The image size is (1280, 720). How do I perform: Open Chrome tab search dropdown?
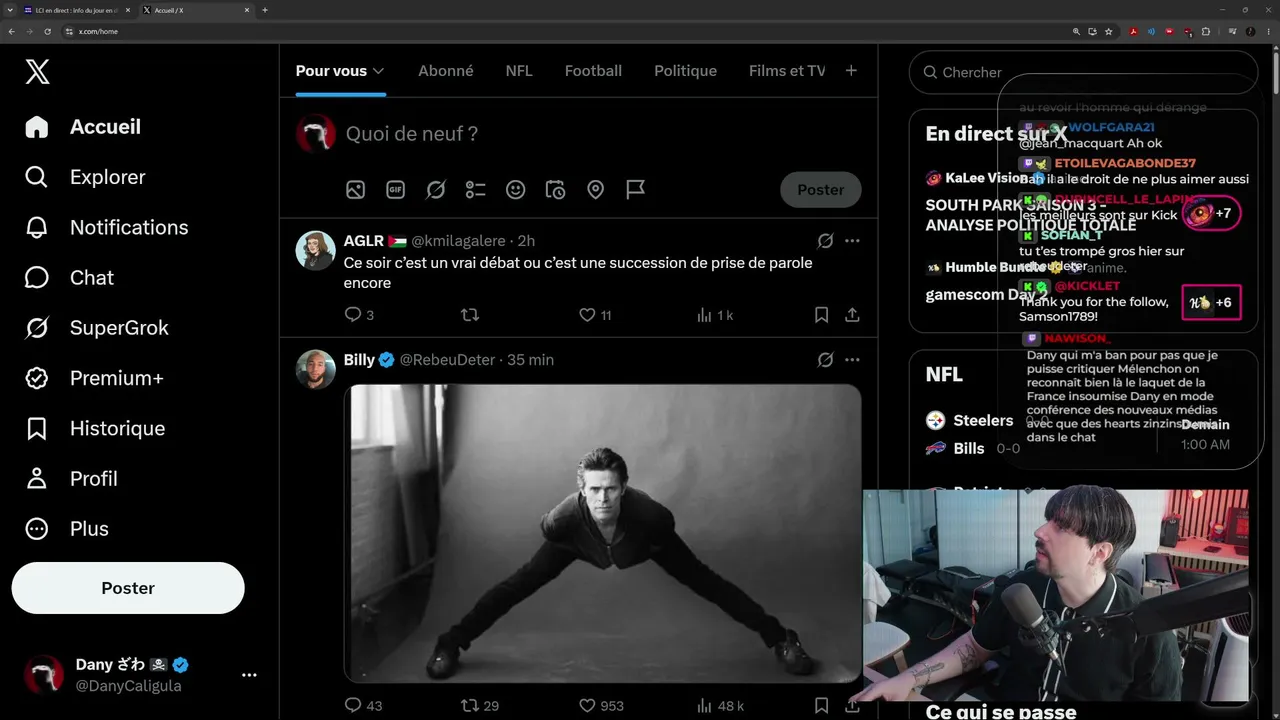10,10
